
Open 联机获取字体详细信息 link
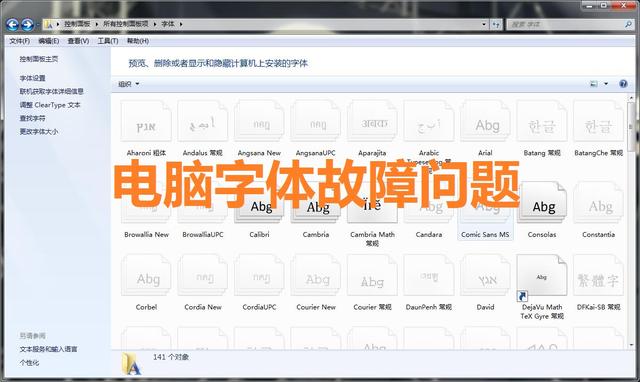click(x=51, y=91)
